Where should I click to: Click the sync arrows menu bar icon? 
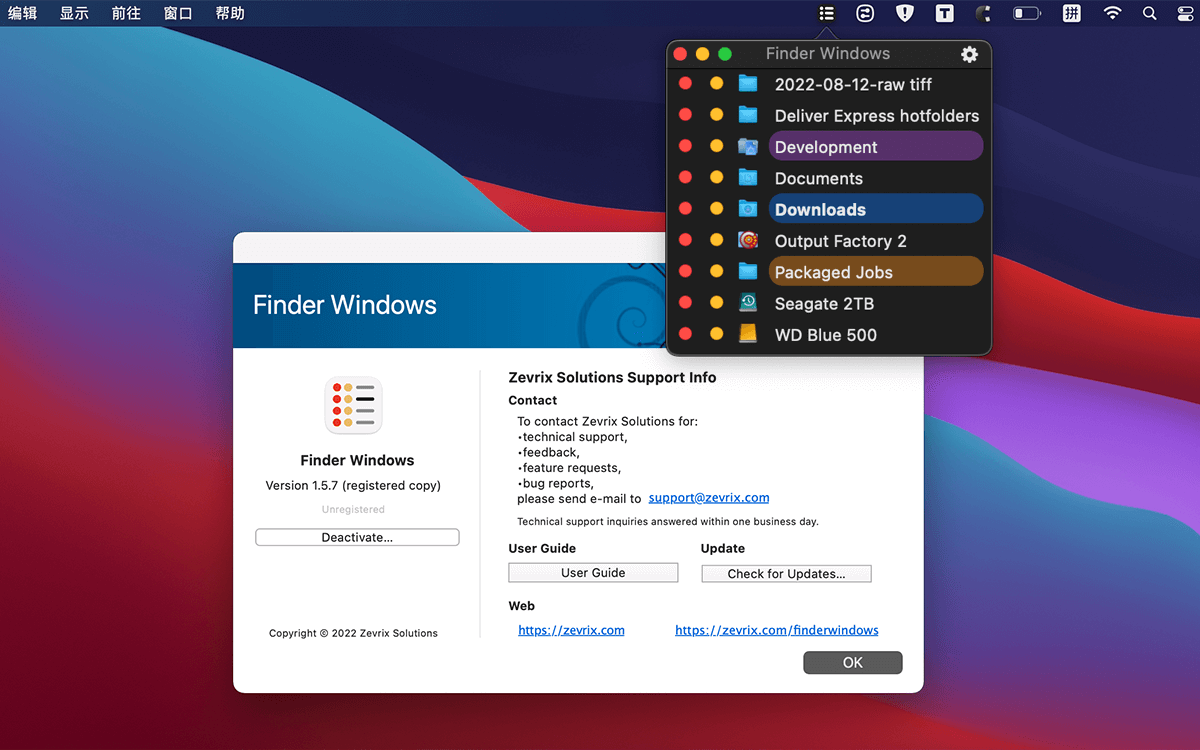866,13
